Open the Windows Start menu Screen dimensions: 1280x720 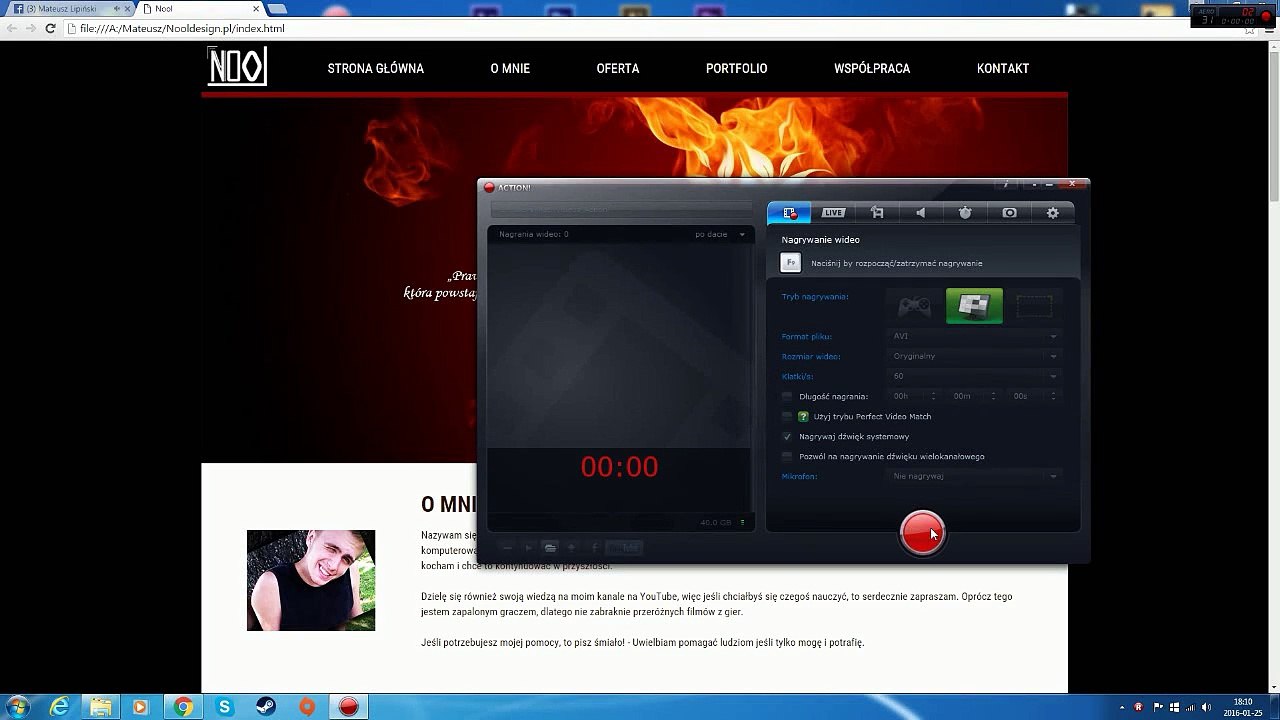[x=17, y=707]
